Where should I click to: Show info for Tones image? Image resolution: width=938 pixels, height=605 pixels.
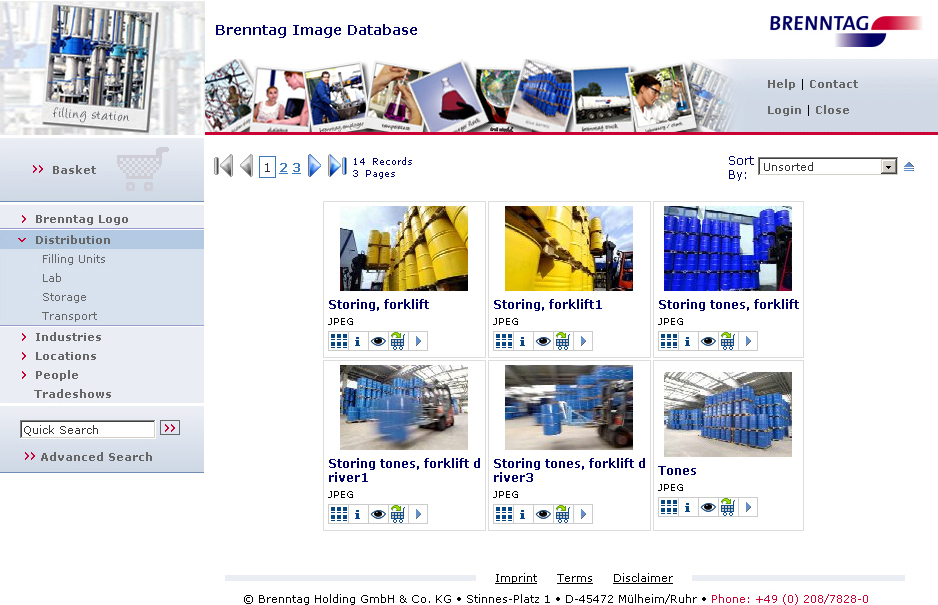(x=688, y=507)
